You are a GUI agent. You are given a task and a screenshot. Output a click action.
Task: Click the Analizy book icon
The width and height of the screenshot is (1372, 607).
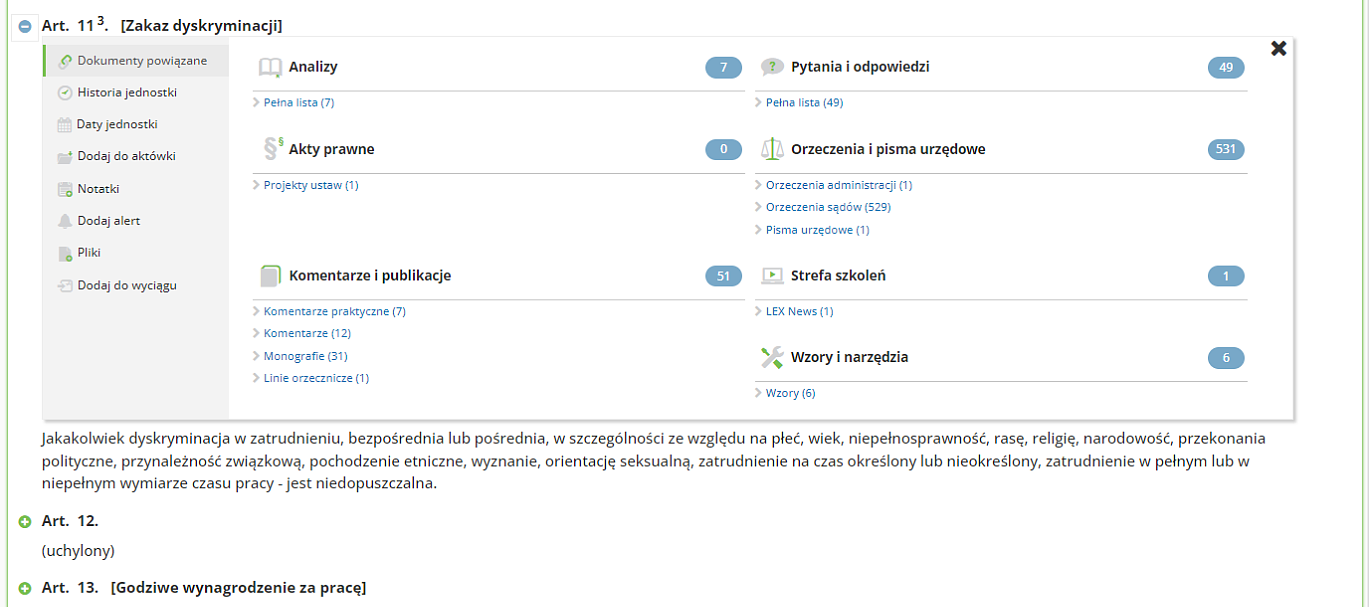[x=270, y=68]
